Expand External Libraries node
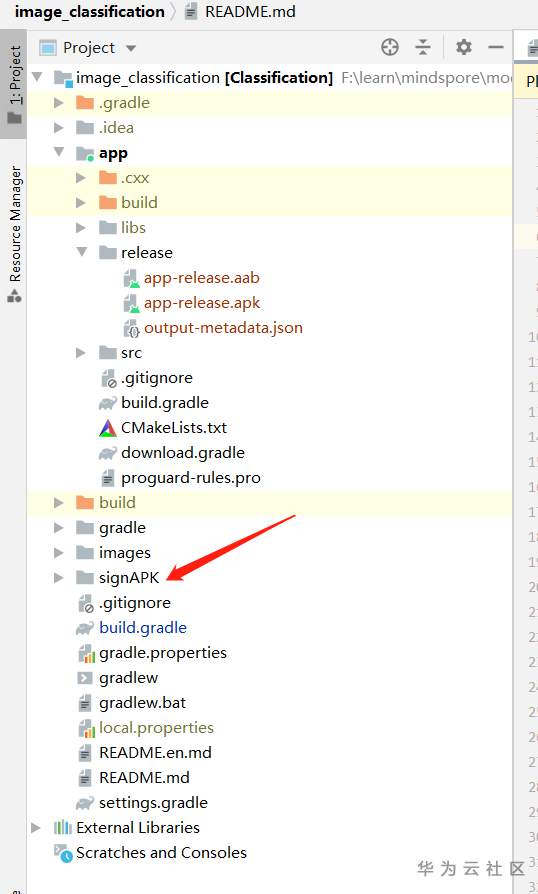538x894 pixels. 36,827
